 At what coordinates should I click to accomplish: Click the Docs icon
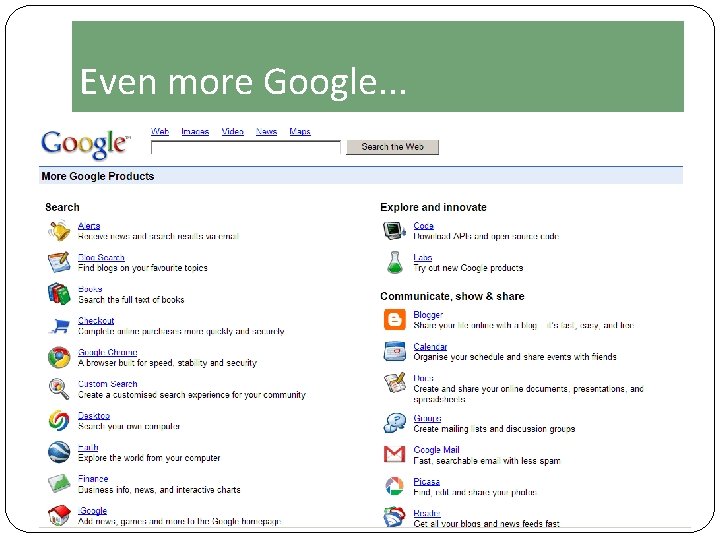point(395,382)
